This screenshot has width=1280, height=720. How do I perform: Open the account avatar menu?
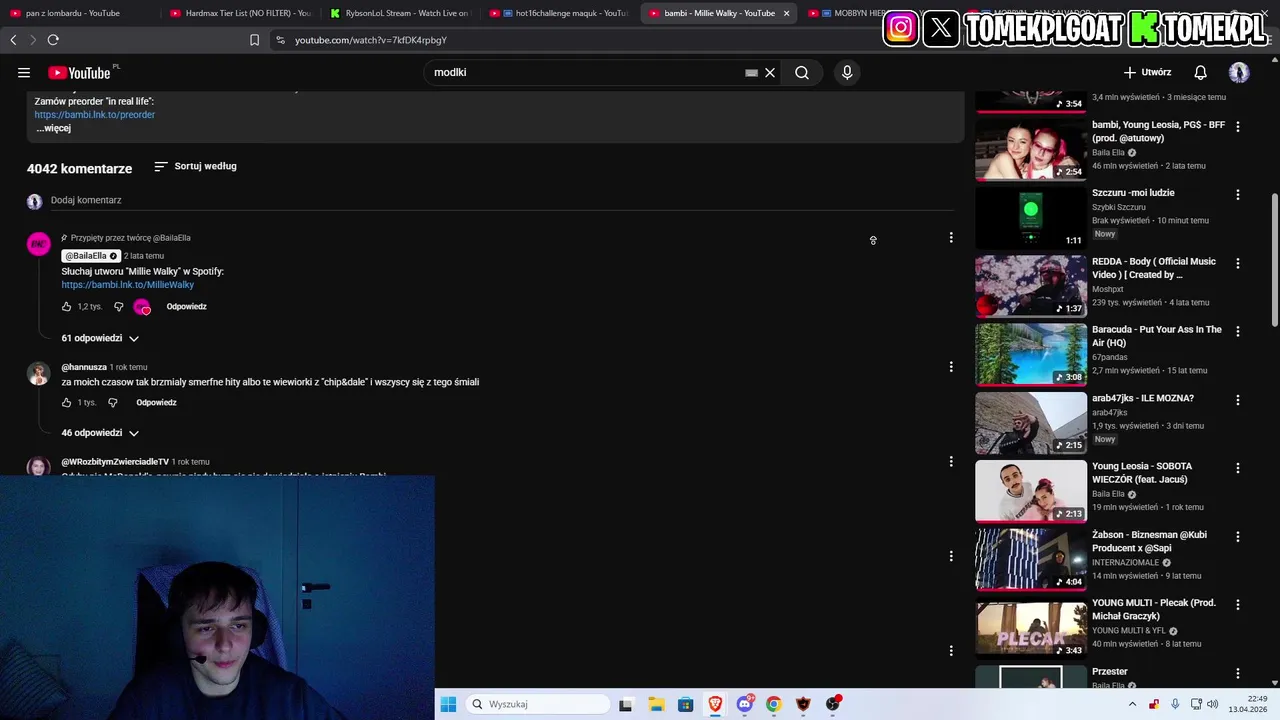click(x=1239, y=72)
